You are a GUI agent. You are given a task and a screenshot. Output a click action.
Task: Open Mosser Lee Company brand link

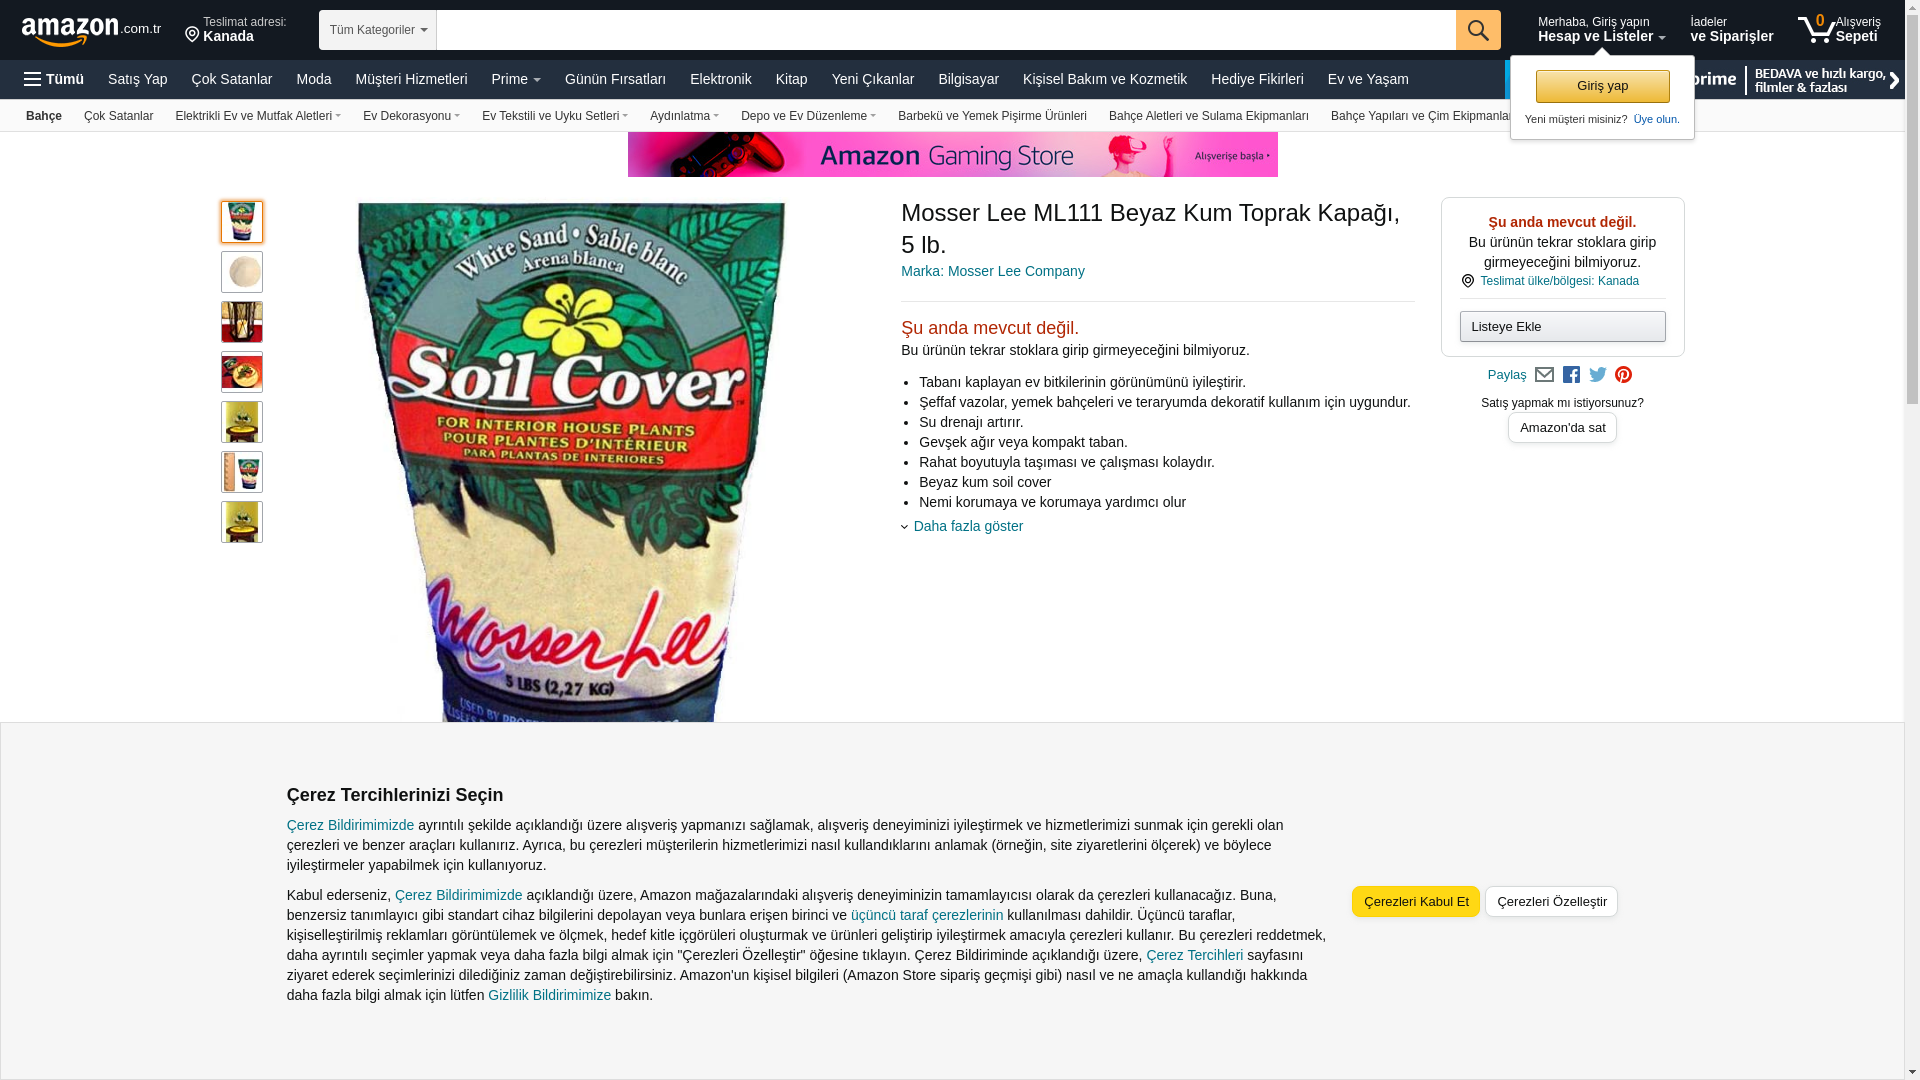[x=992, y=271]
